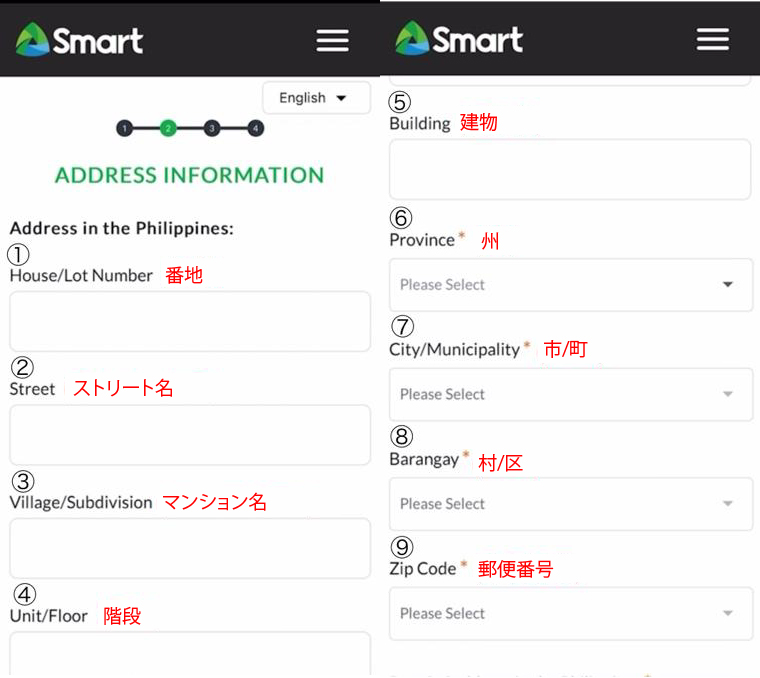Go to step 1 in progress indicator
The width and height of the screenshot is (760, 678).
(x=124, y=128)
